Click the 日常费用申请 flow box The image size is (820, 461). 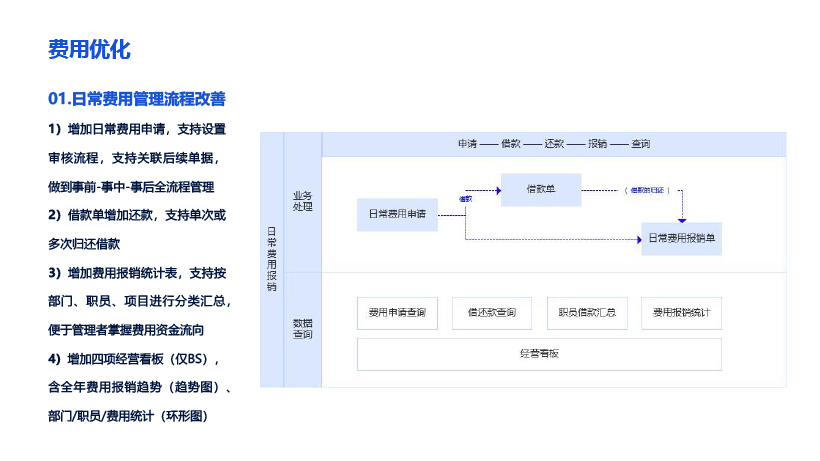coord(397,214)
